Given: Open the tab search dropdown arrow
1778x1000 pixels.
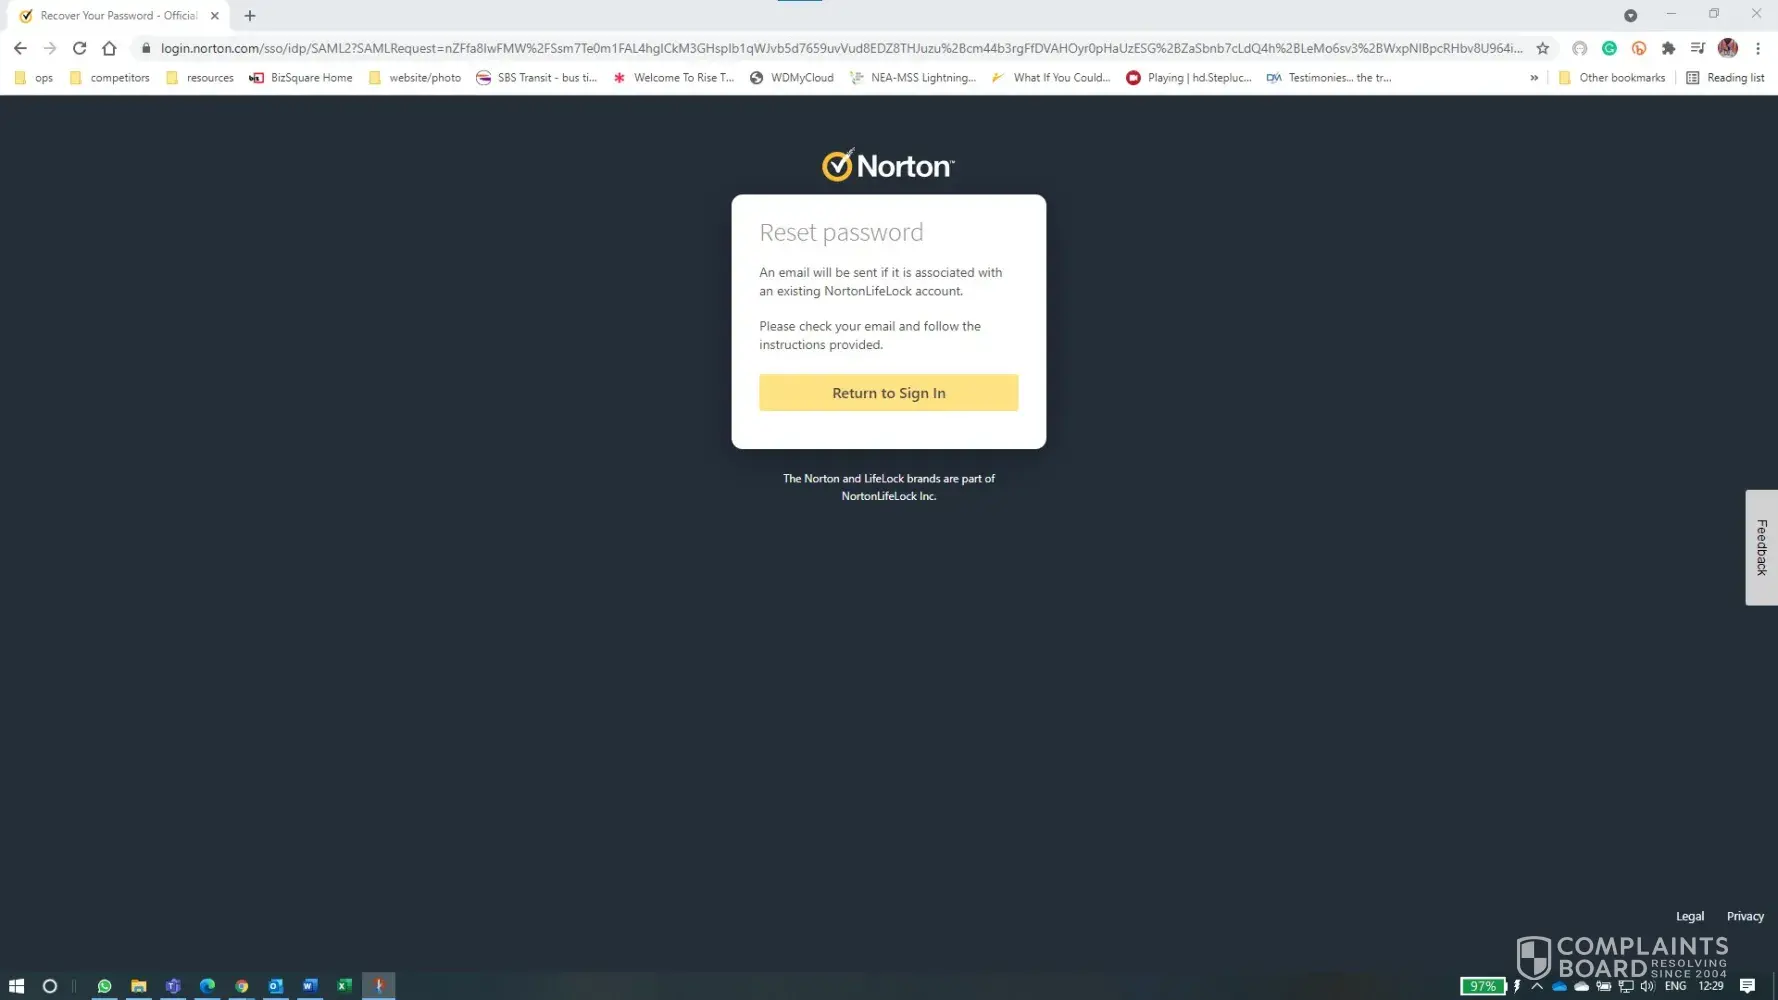Looking at the screenshot, I should click(1630, 15).
